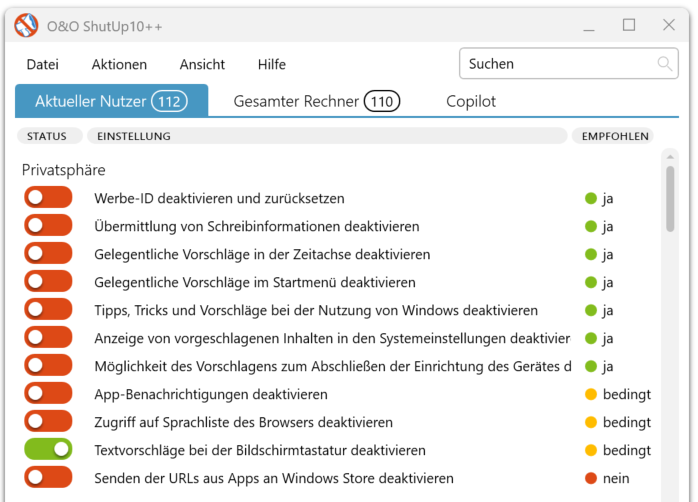Open the Aktionen menu
Image resolution: width=698 pixels, height=502 pixels.
pyautogui.click(x=119, y=64)
